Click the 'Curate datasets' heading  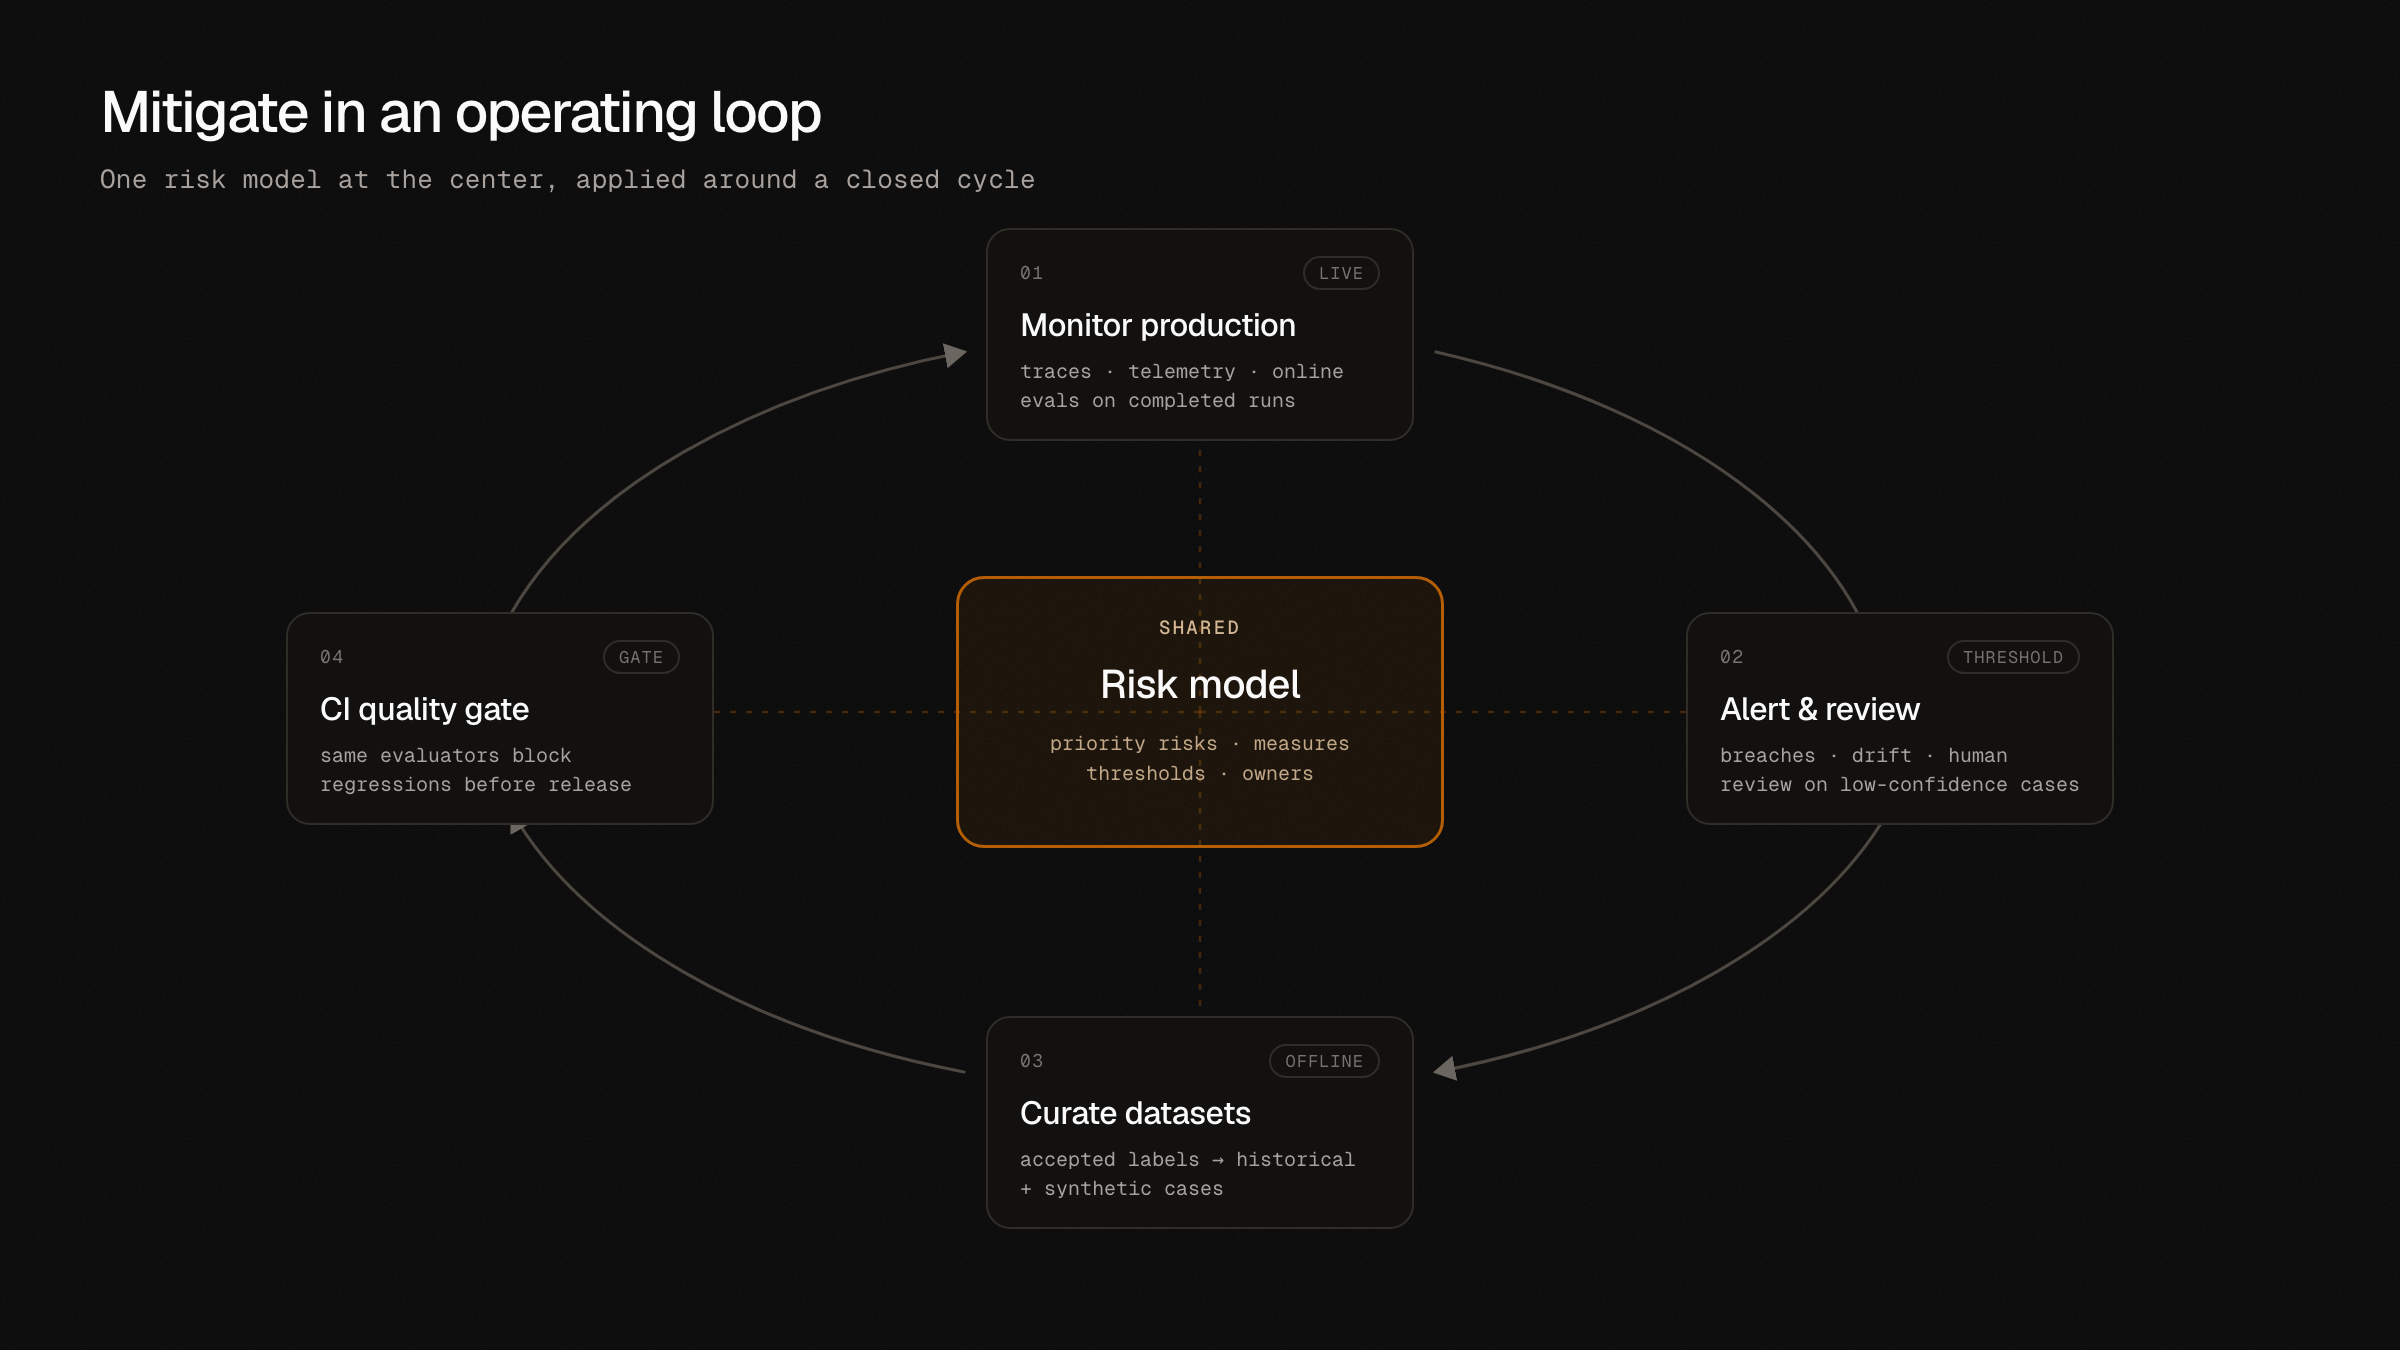1135,1113
